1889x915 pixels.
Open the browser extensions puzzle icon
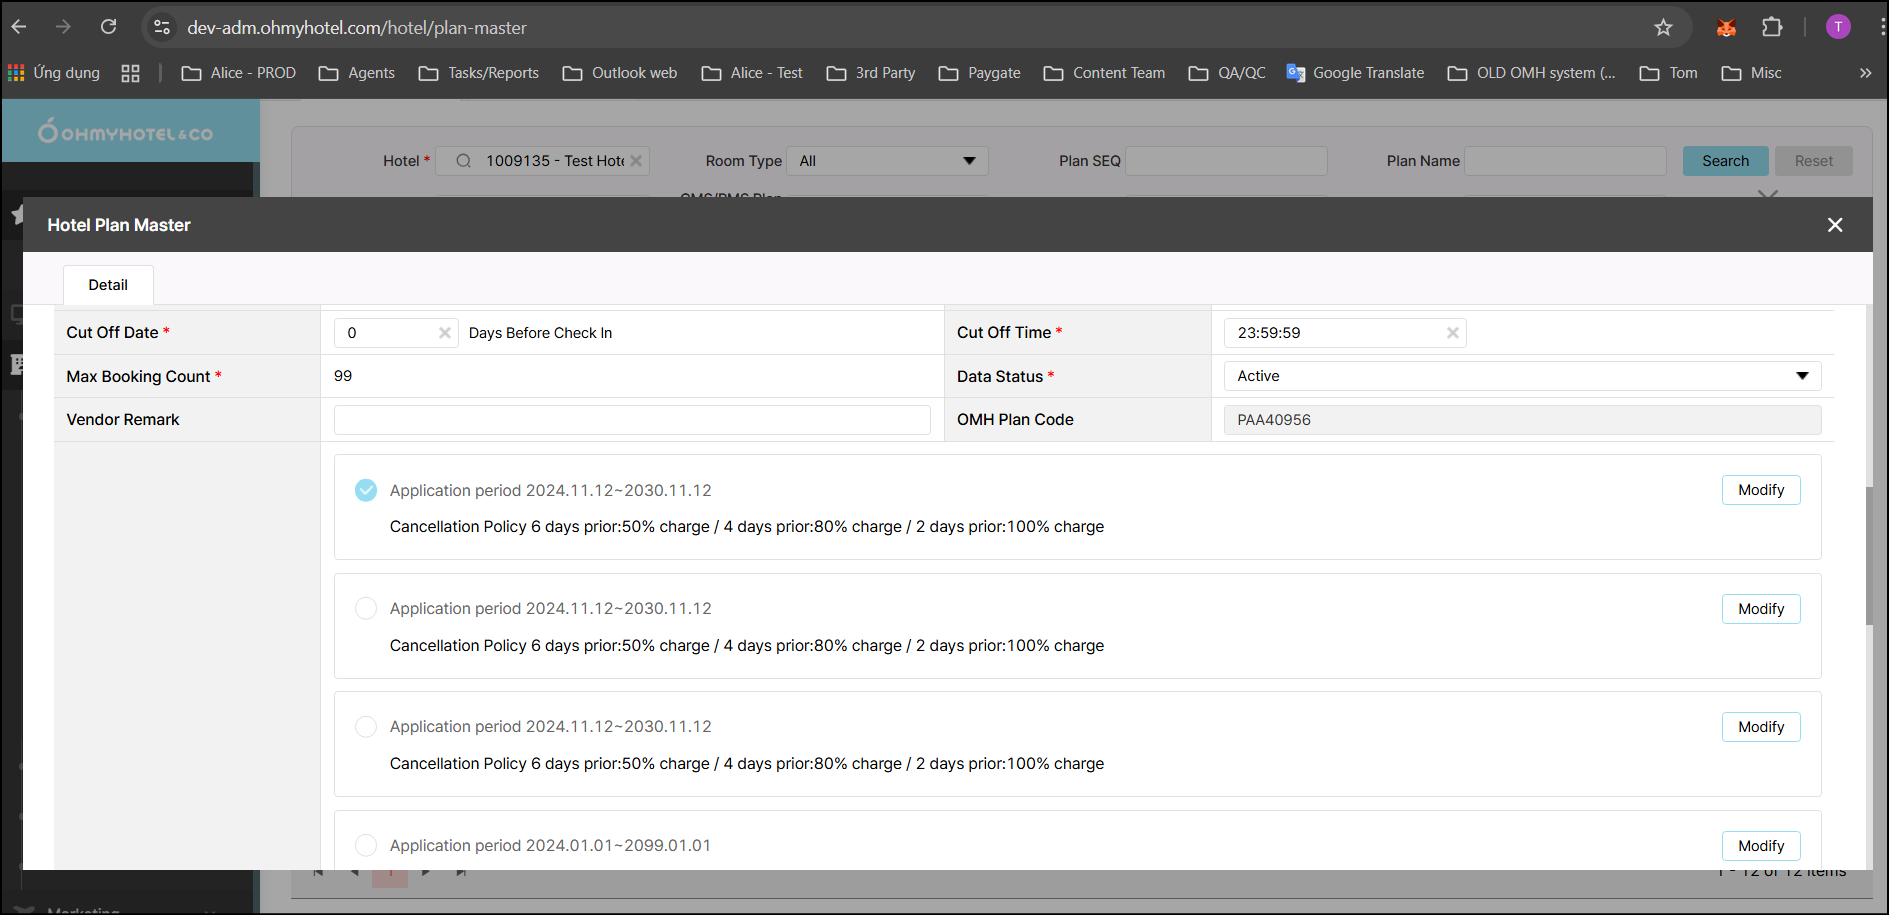[1772, 27]
